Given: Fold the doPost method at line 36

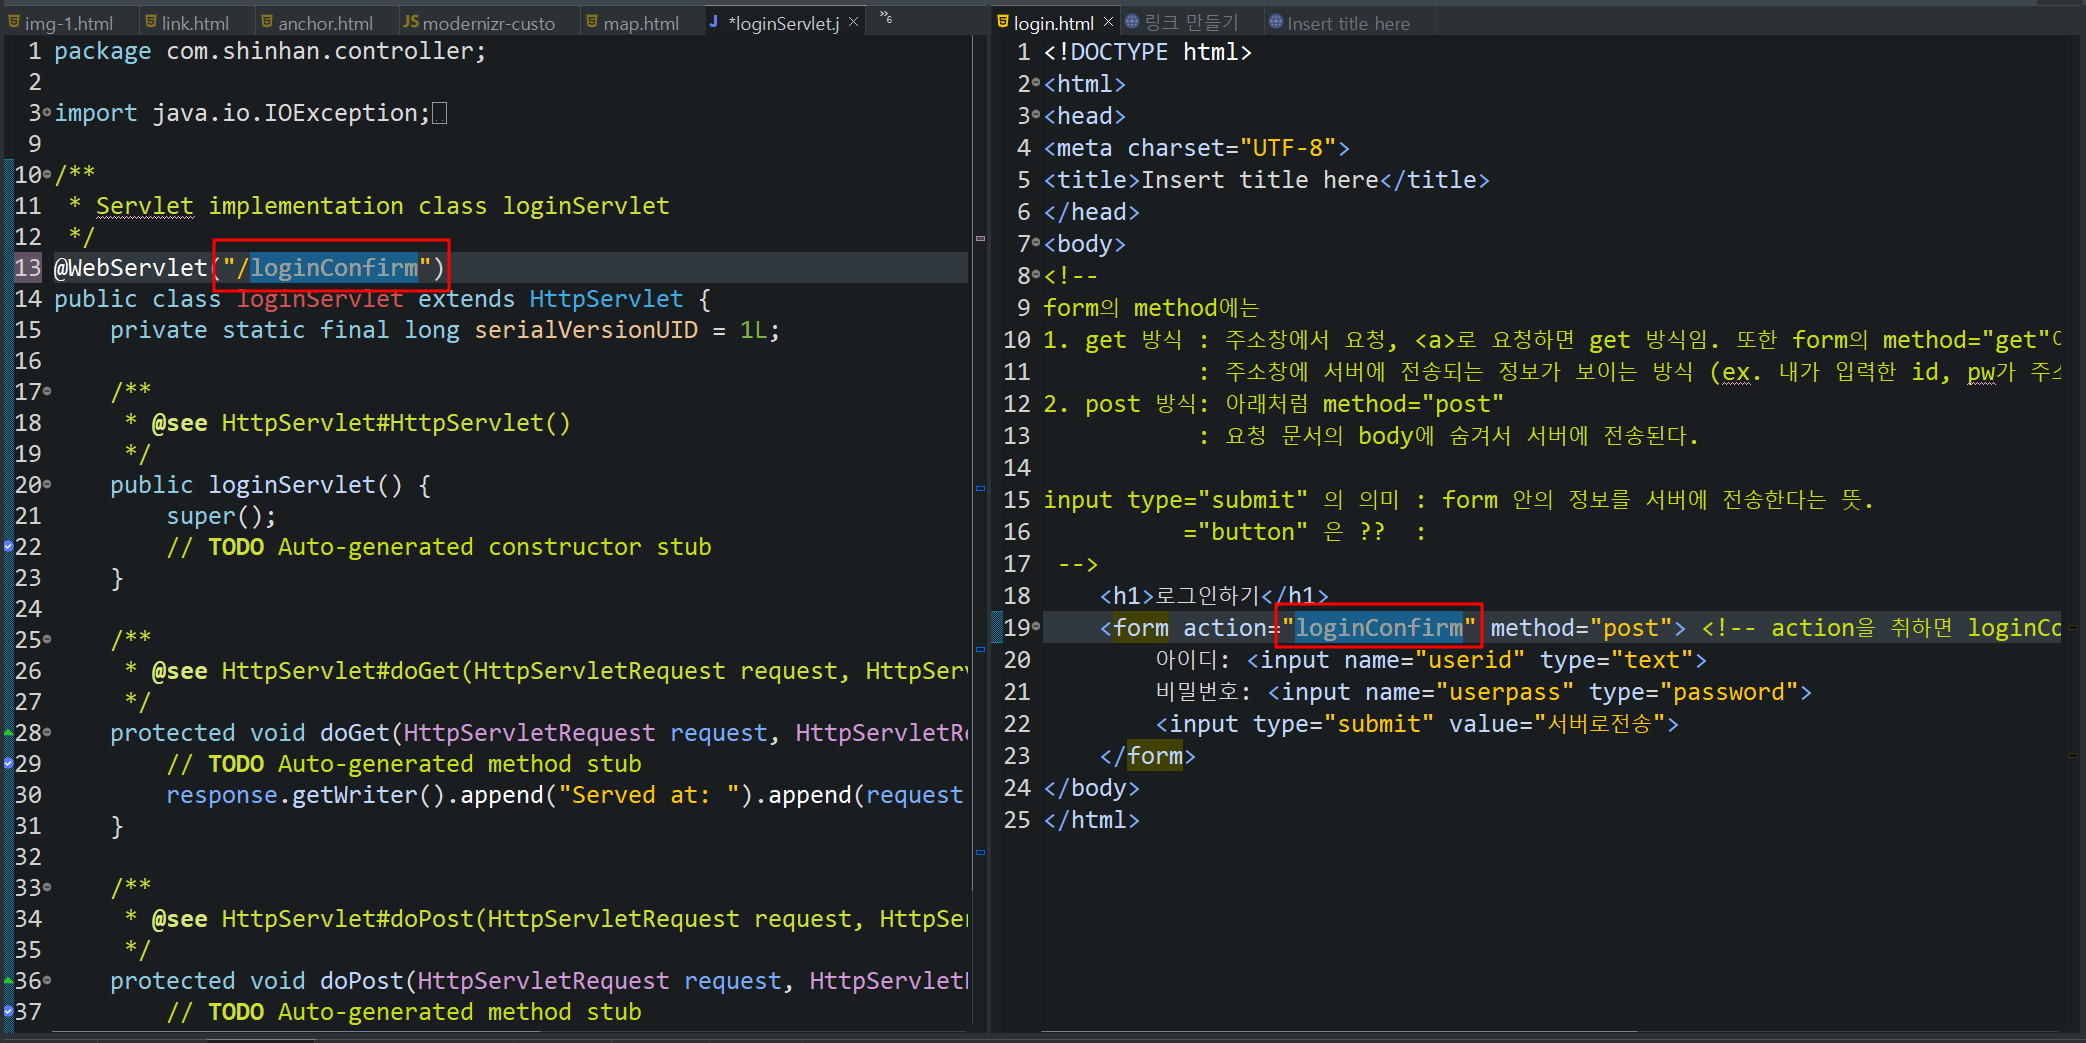Looking at the screenshot, I should [47, 981].
